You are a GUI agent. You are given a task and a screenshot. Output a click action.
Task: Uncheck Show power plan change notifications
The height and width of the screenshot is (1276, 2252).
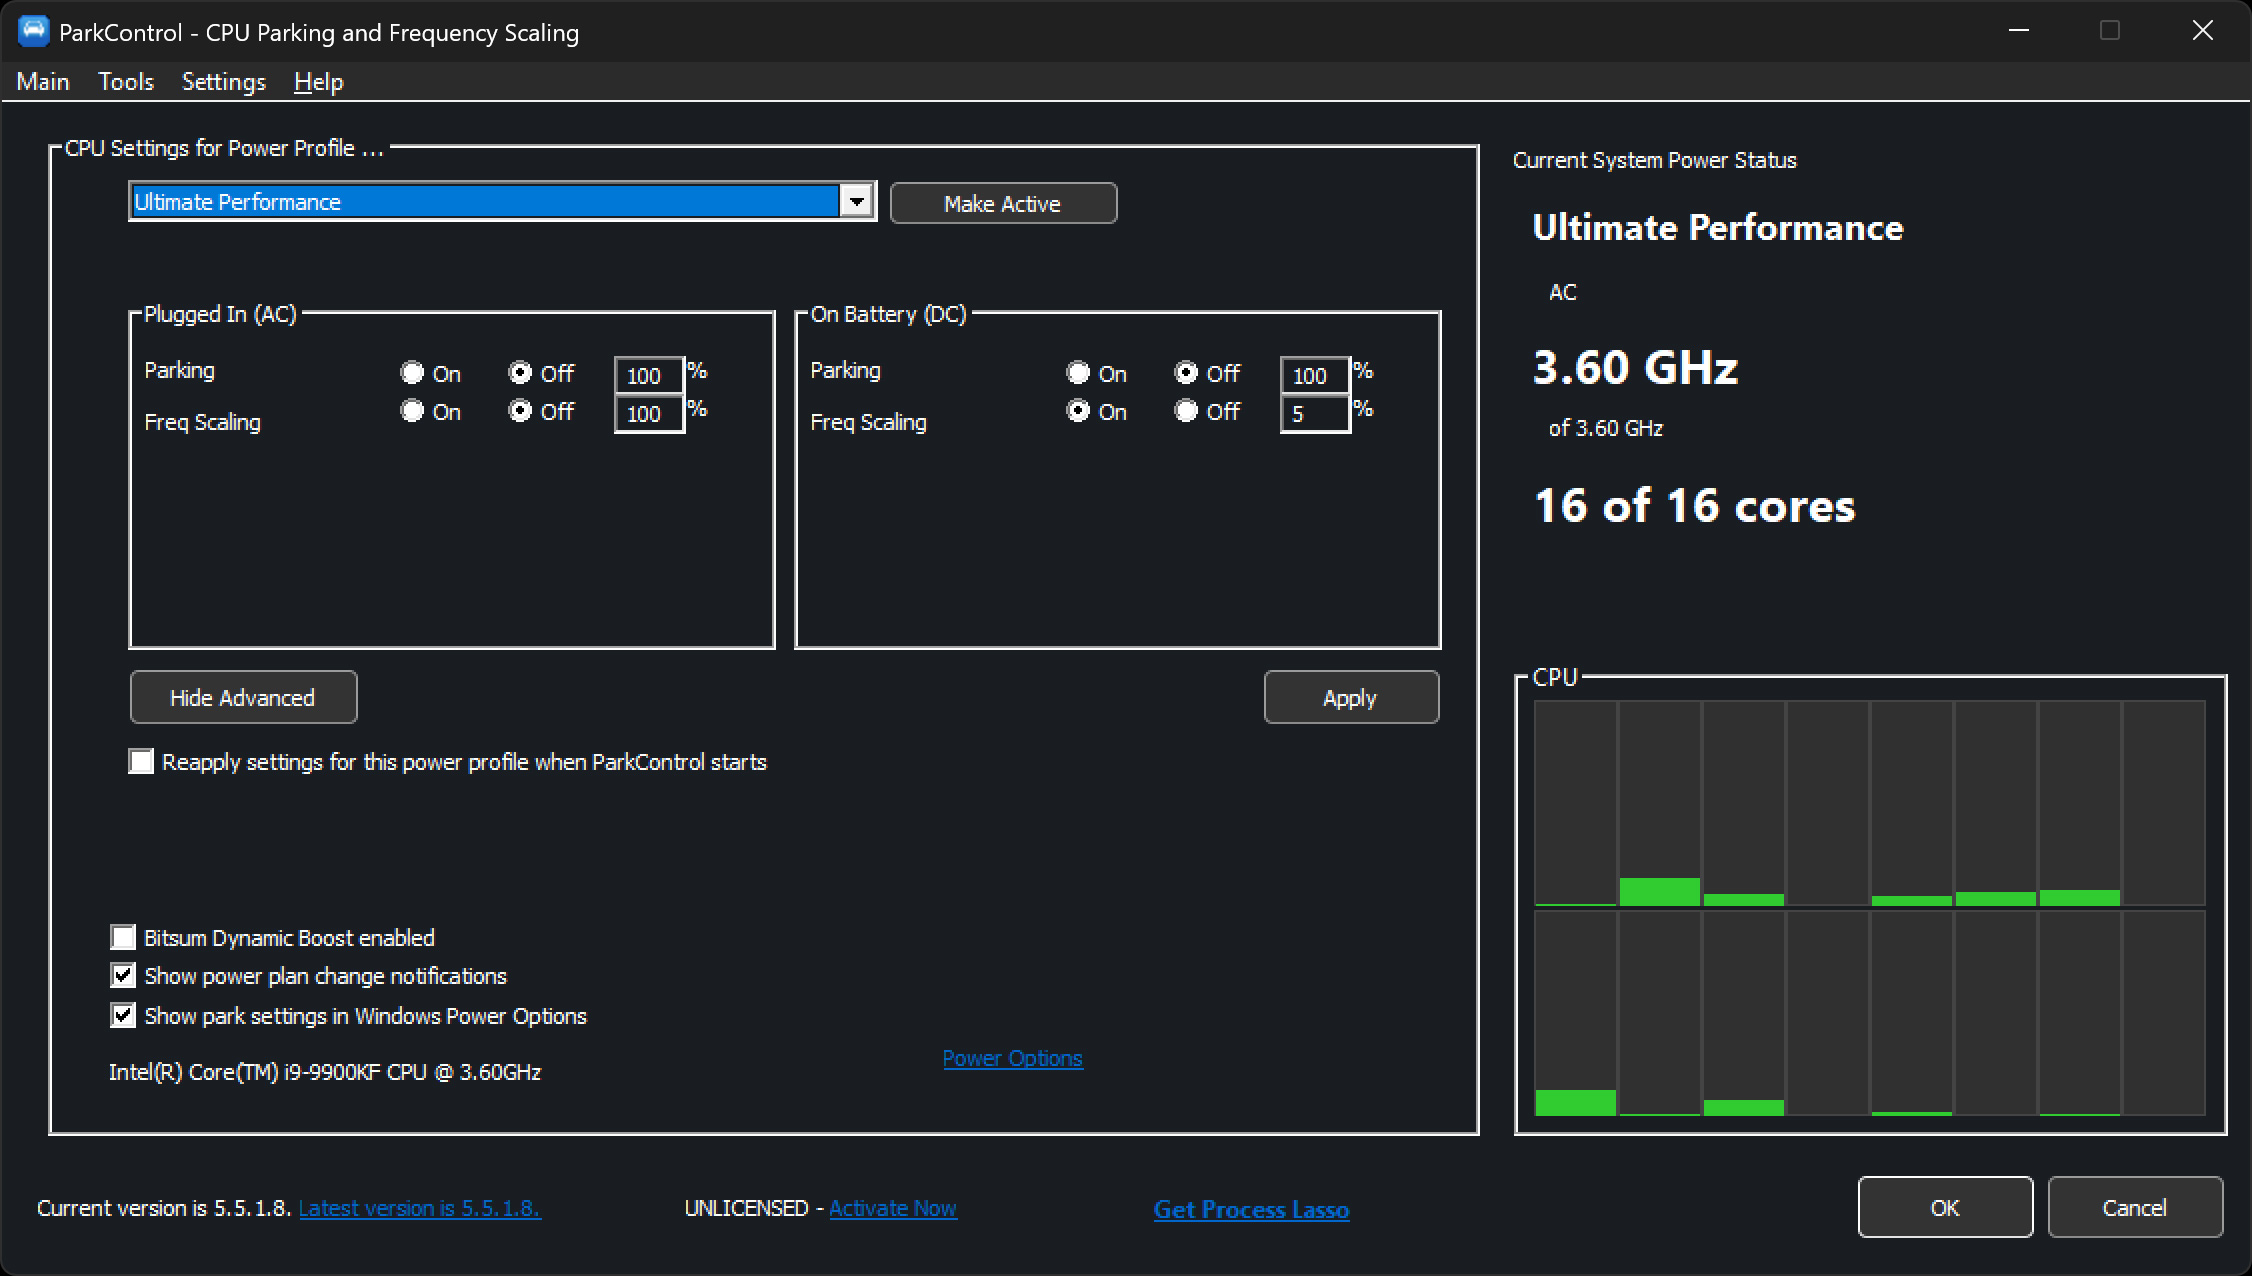point(123,976)
